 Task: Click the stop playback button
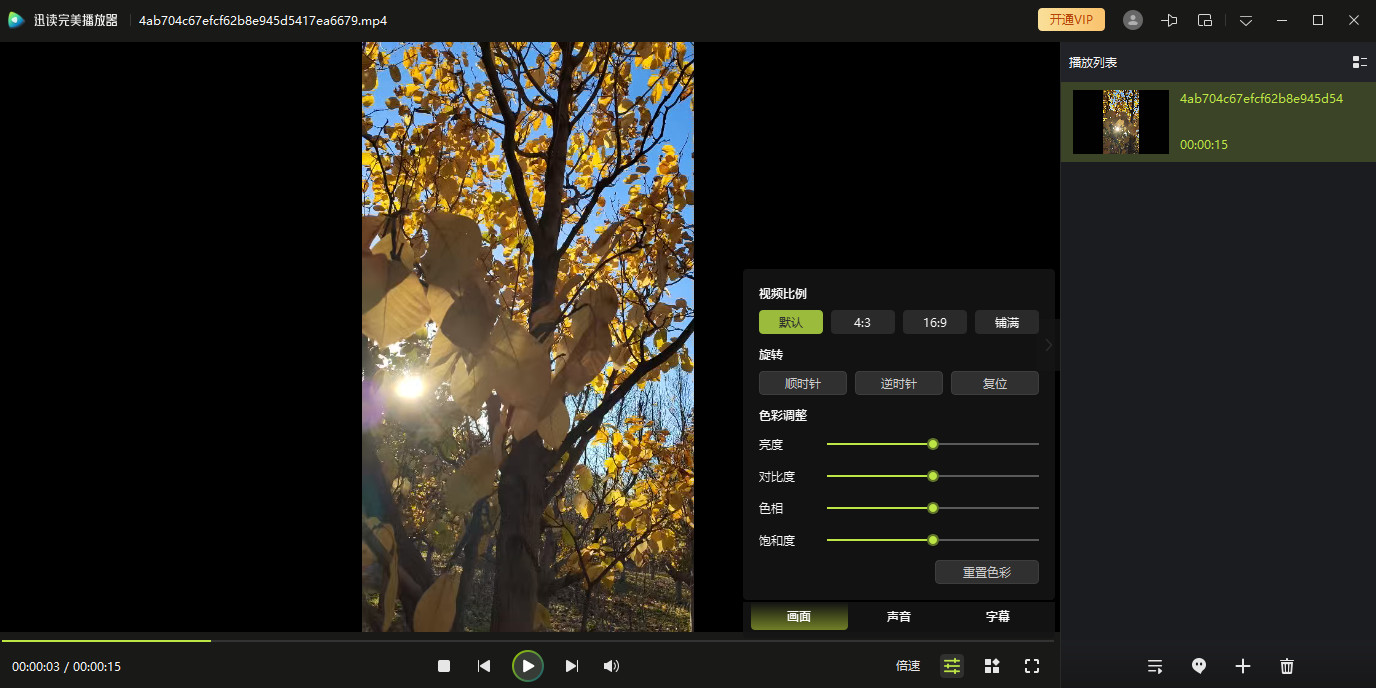click(x=444, y=666)
